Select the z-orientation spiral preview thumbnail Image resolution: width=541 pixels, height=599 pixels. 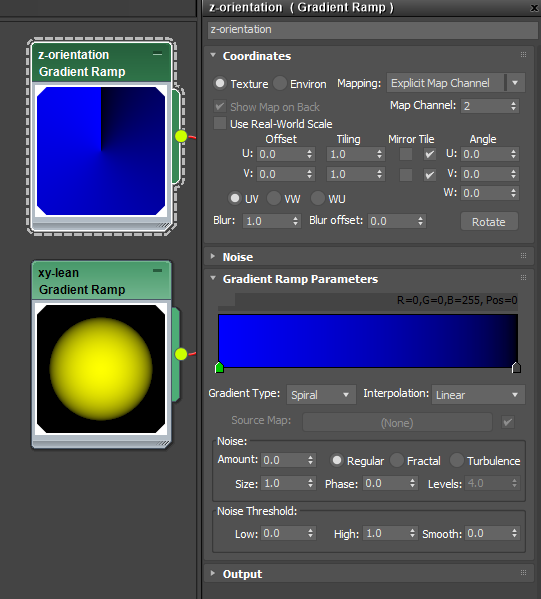click(101, 151)
